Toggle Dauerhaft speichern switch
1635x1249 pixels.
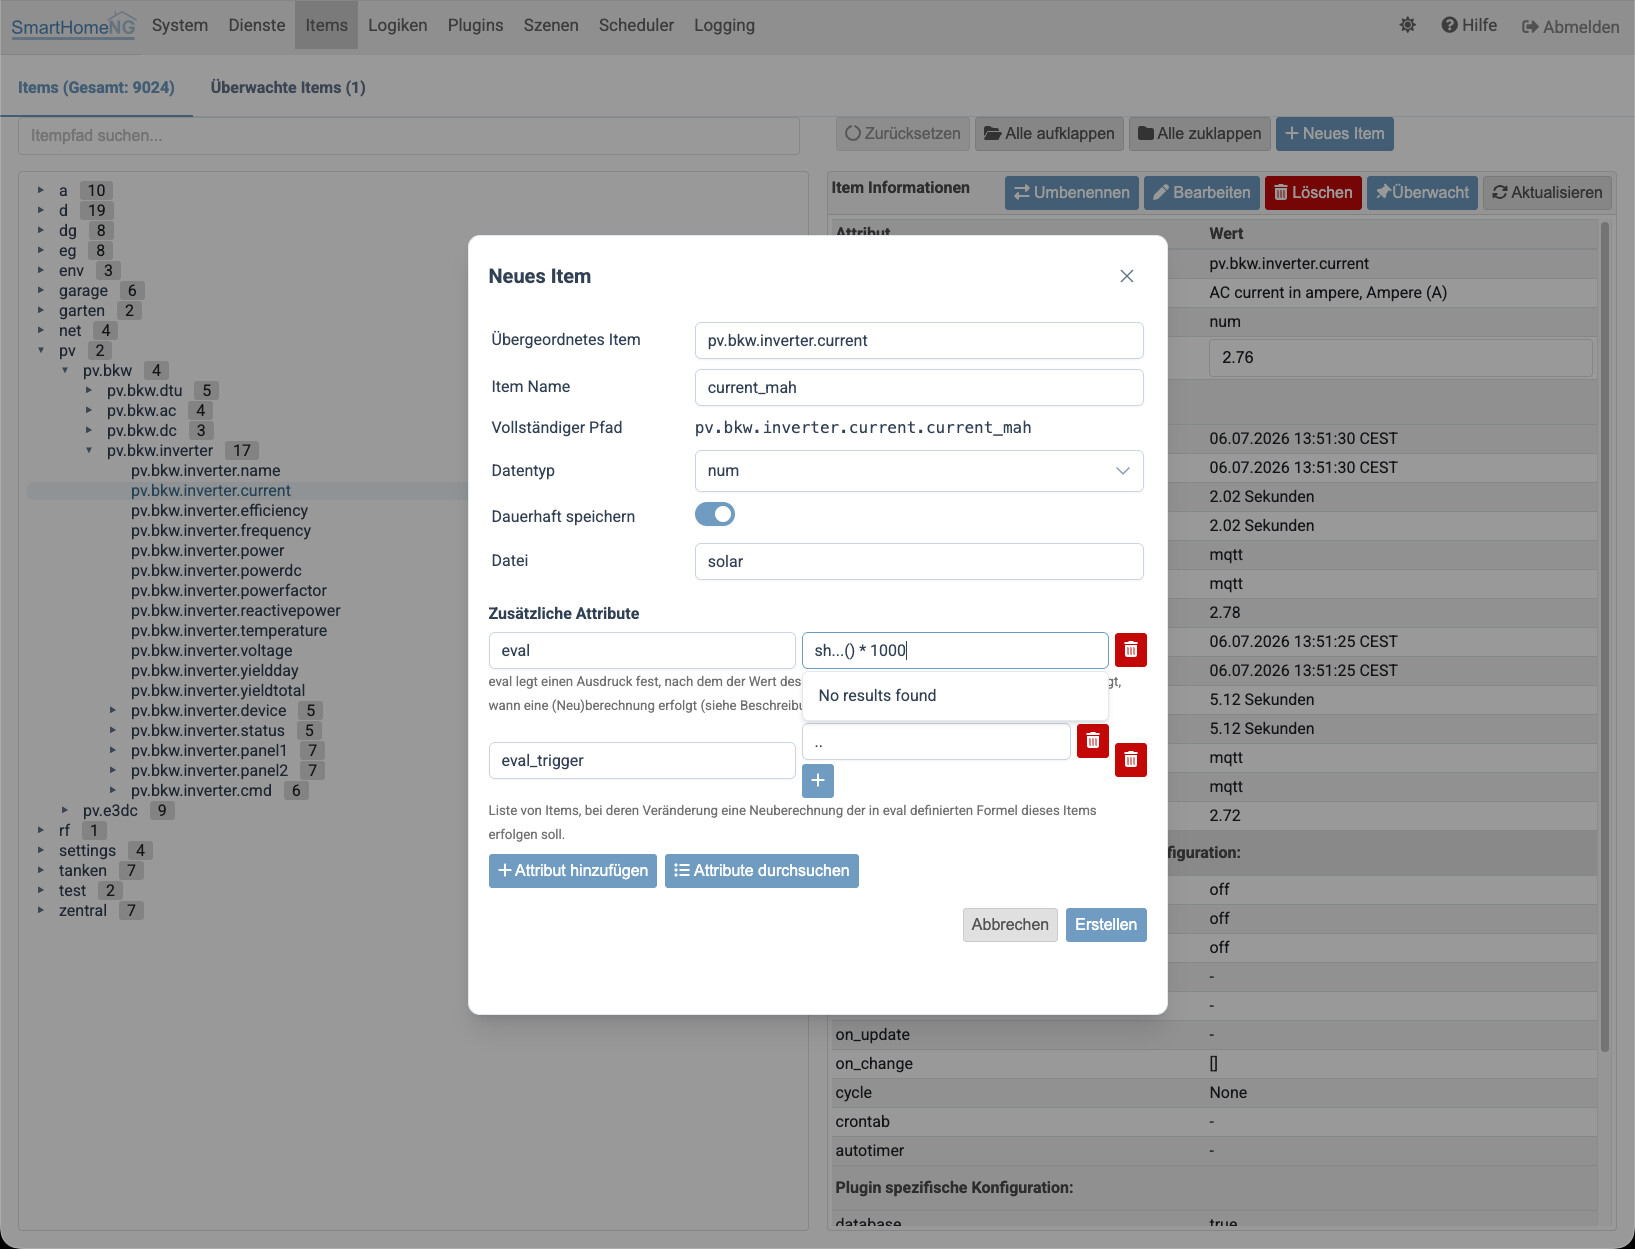click(715, 514)
